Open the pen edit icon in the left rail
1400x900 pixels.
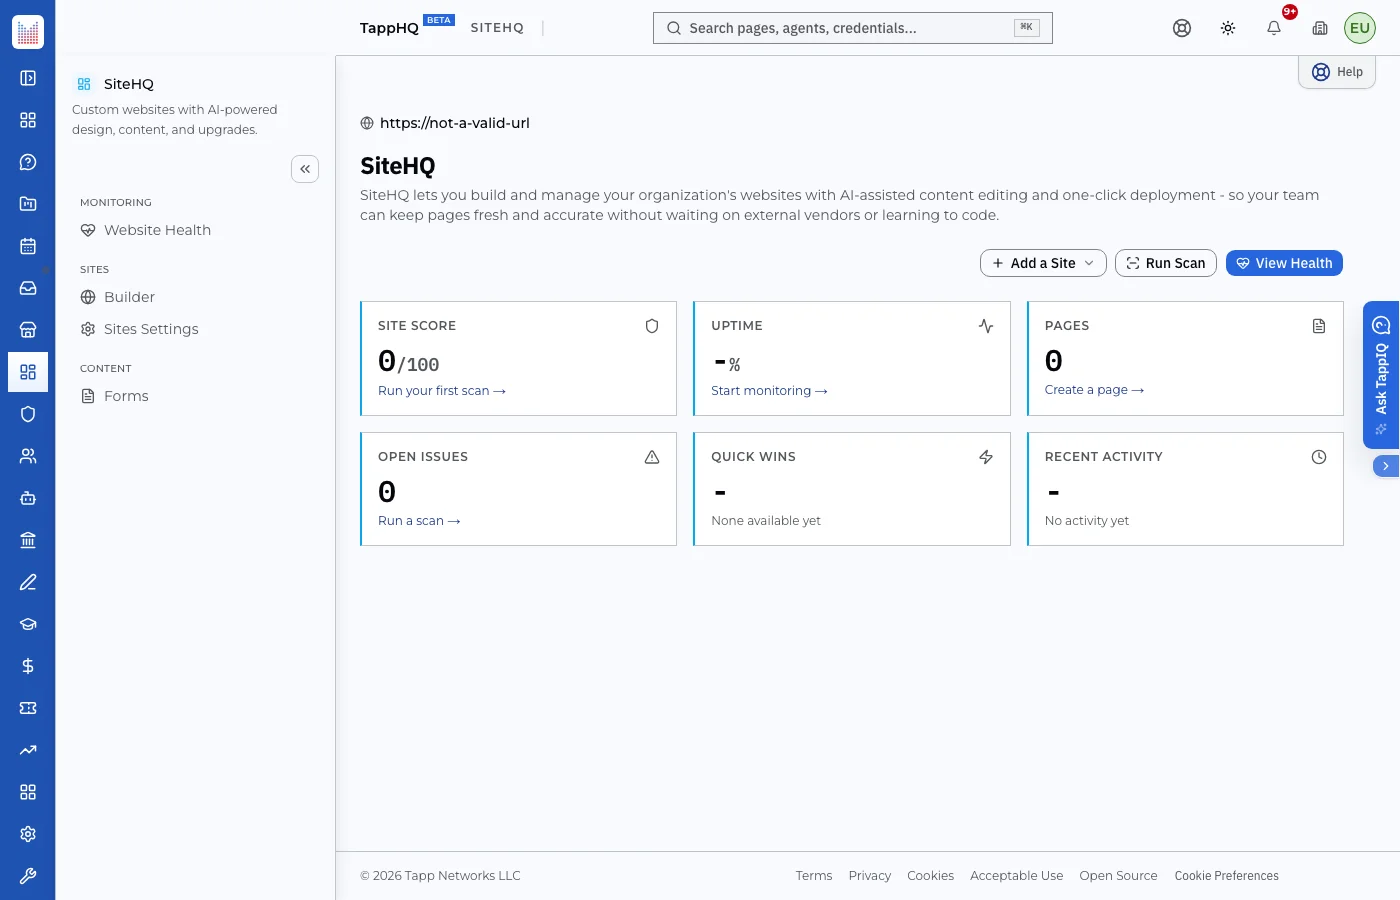[x=28, y=582]
